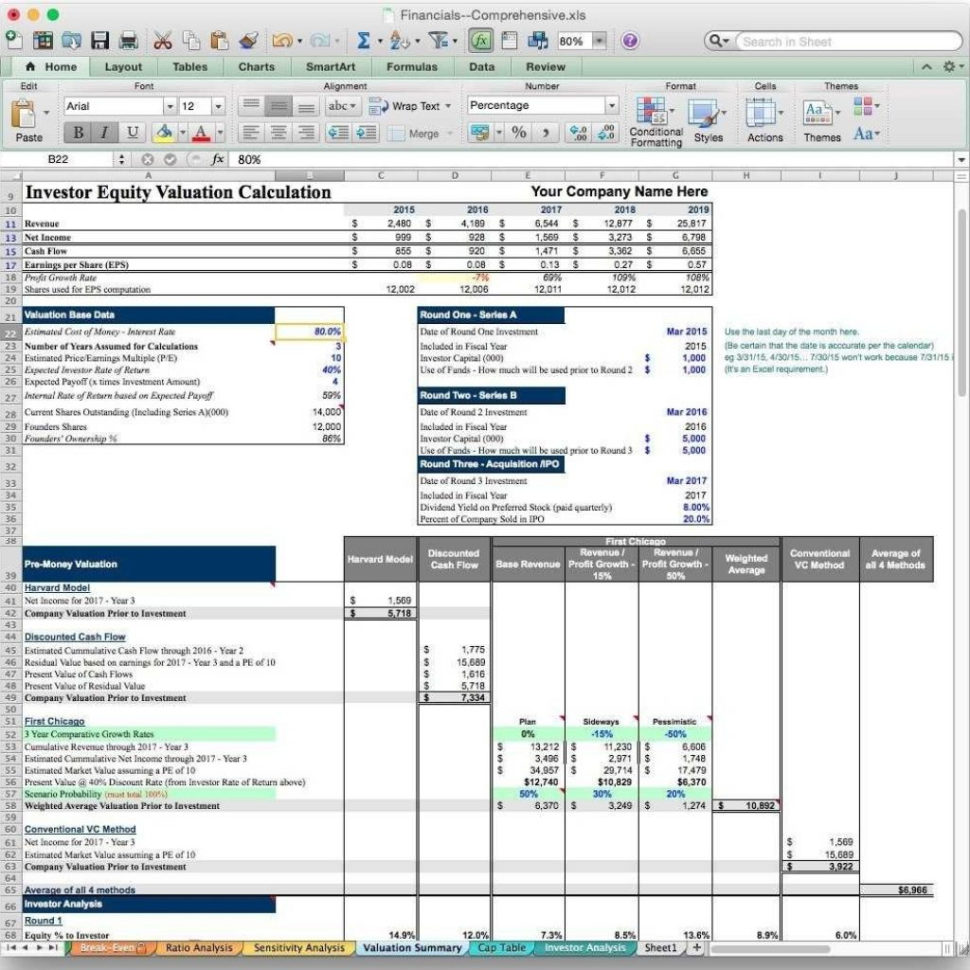The width and height of the screenshot is (970, 970).
Task: Click the Name Box showing B22
Action: tap(58, 160)
